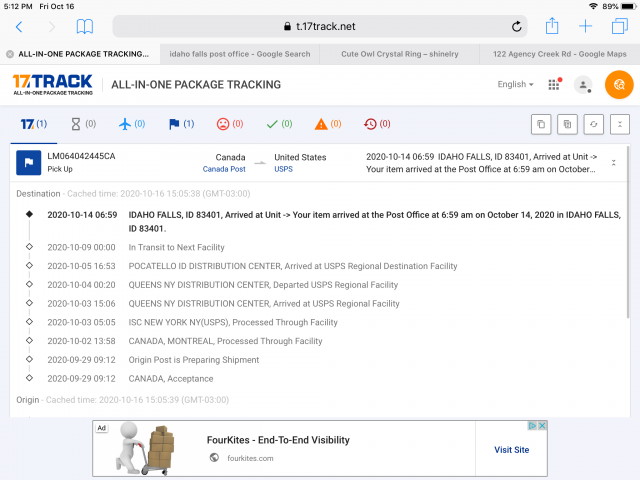
Task: Filter by clock expired (0)
Action: pyautogui.click(x=377, y=124)
